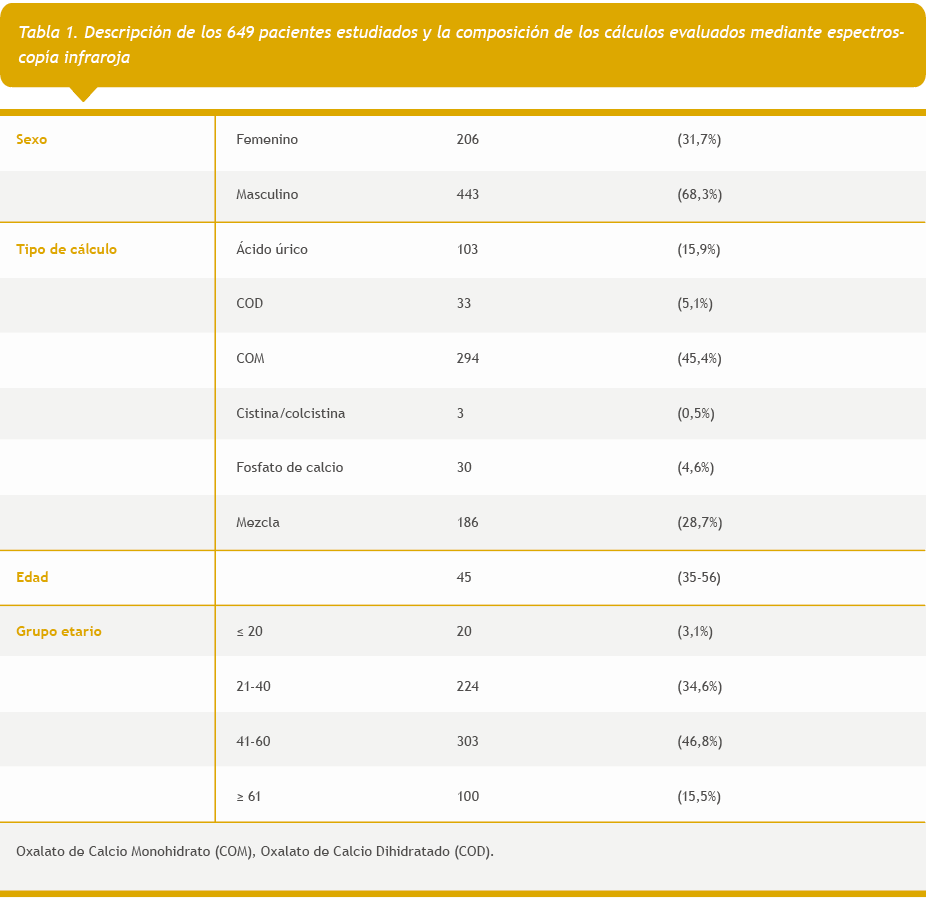Select the Ácido úrico cell
The image size is (928, 900).
pos(272,250)
